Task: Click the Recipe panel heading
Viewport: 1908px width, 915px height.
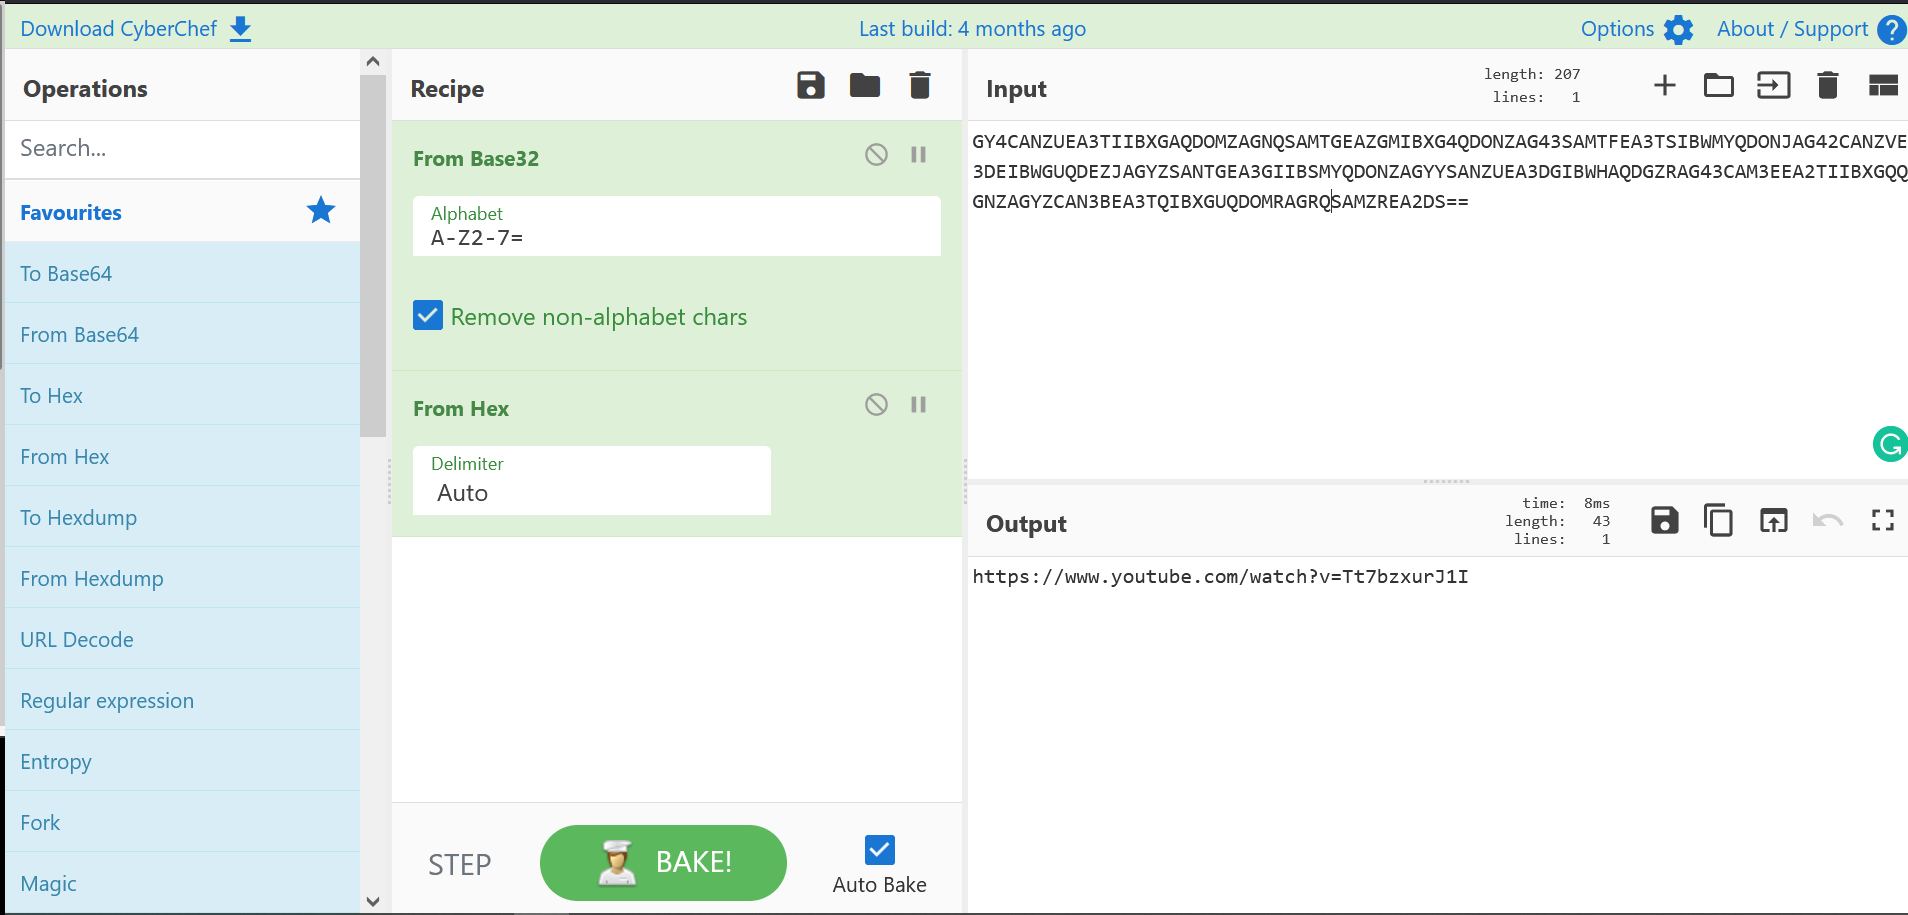Action: pos(447,88)
